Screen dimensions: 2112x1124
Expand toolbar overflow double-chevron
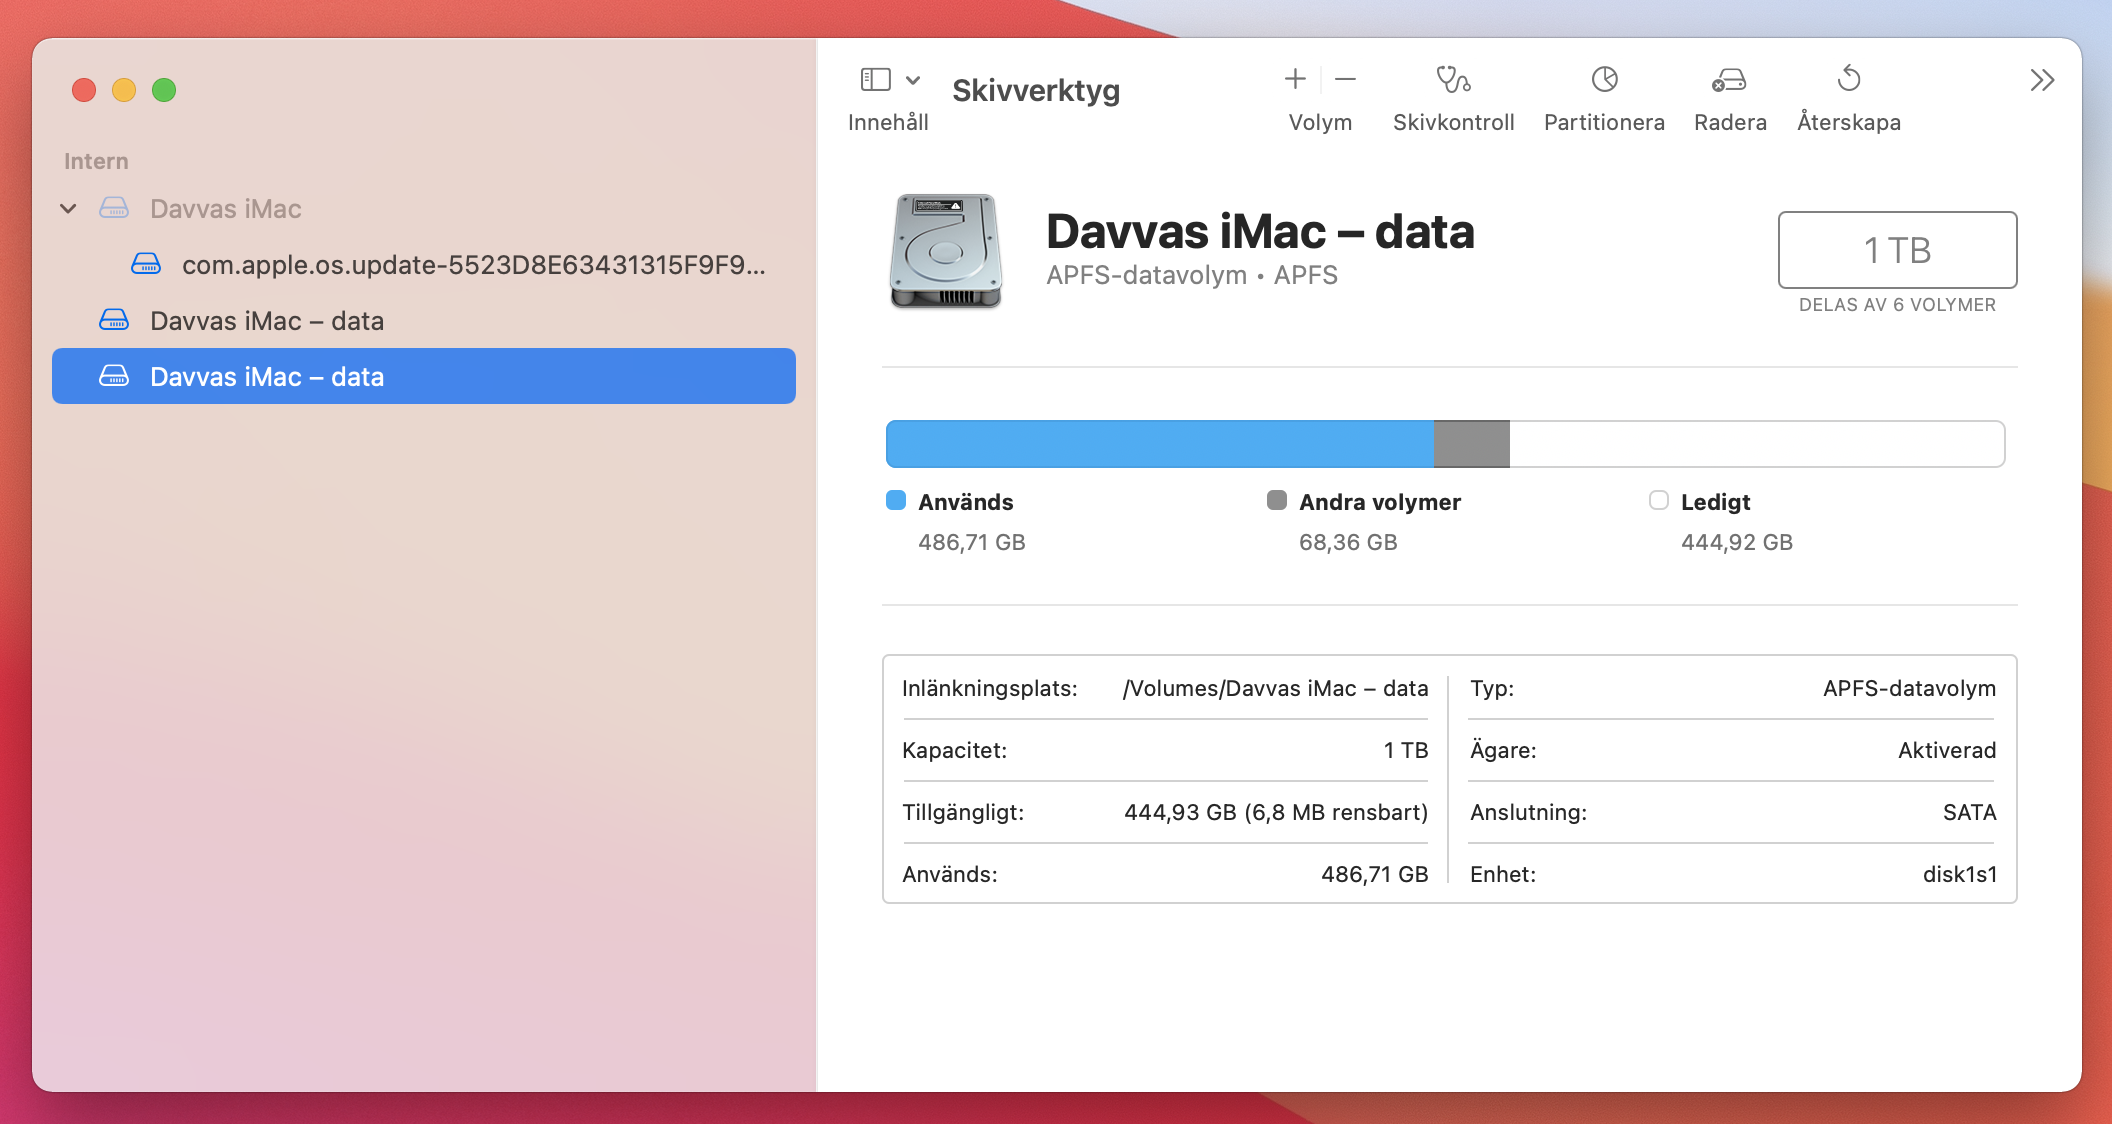(x=2041, y=80)
